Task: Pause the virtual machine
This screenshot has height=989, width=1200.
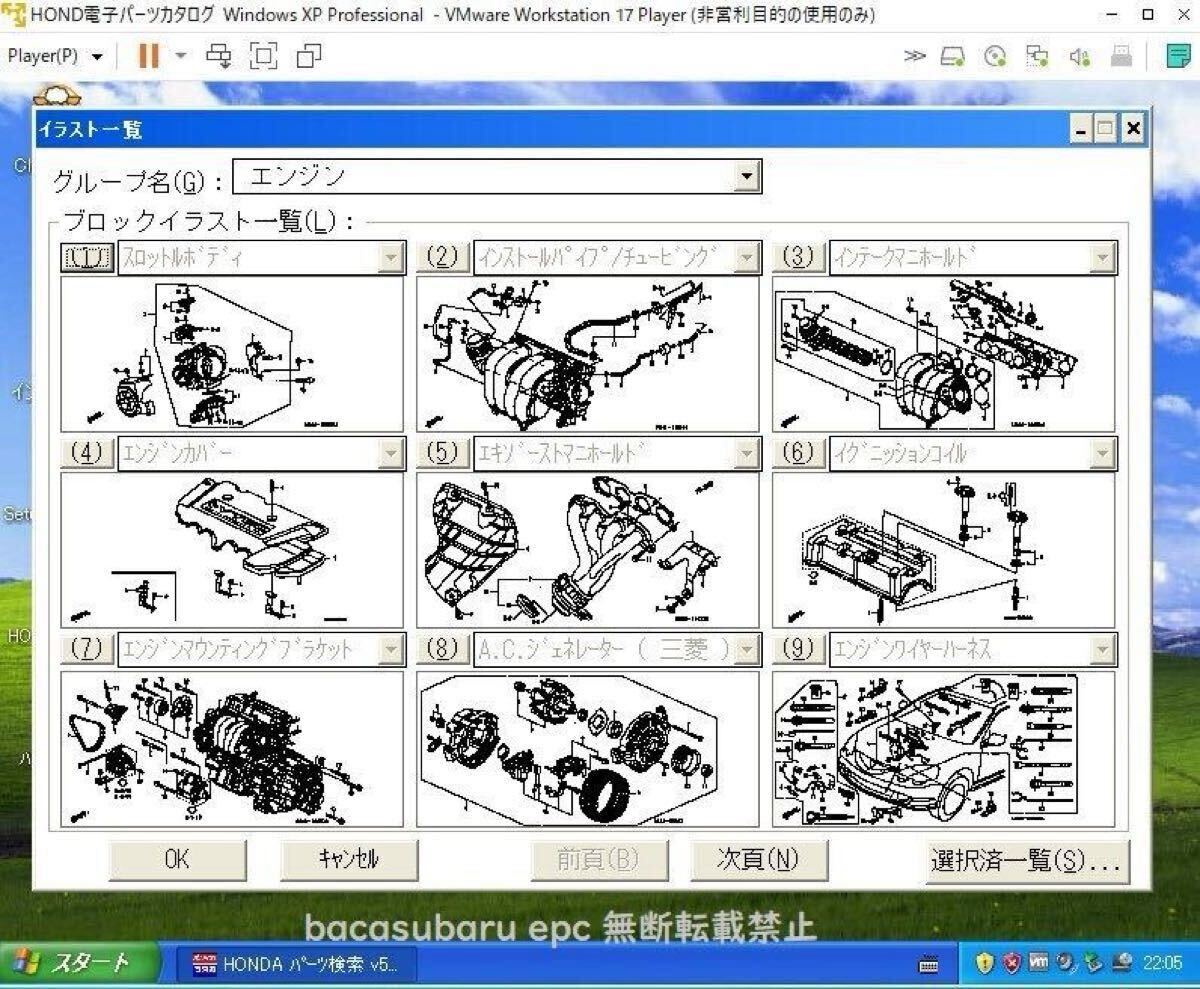Action: click(149, 56)
